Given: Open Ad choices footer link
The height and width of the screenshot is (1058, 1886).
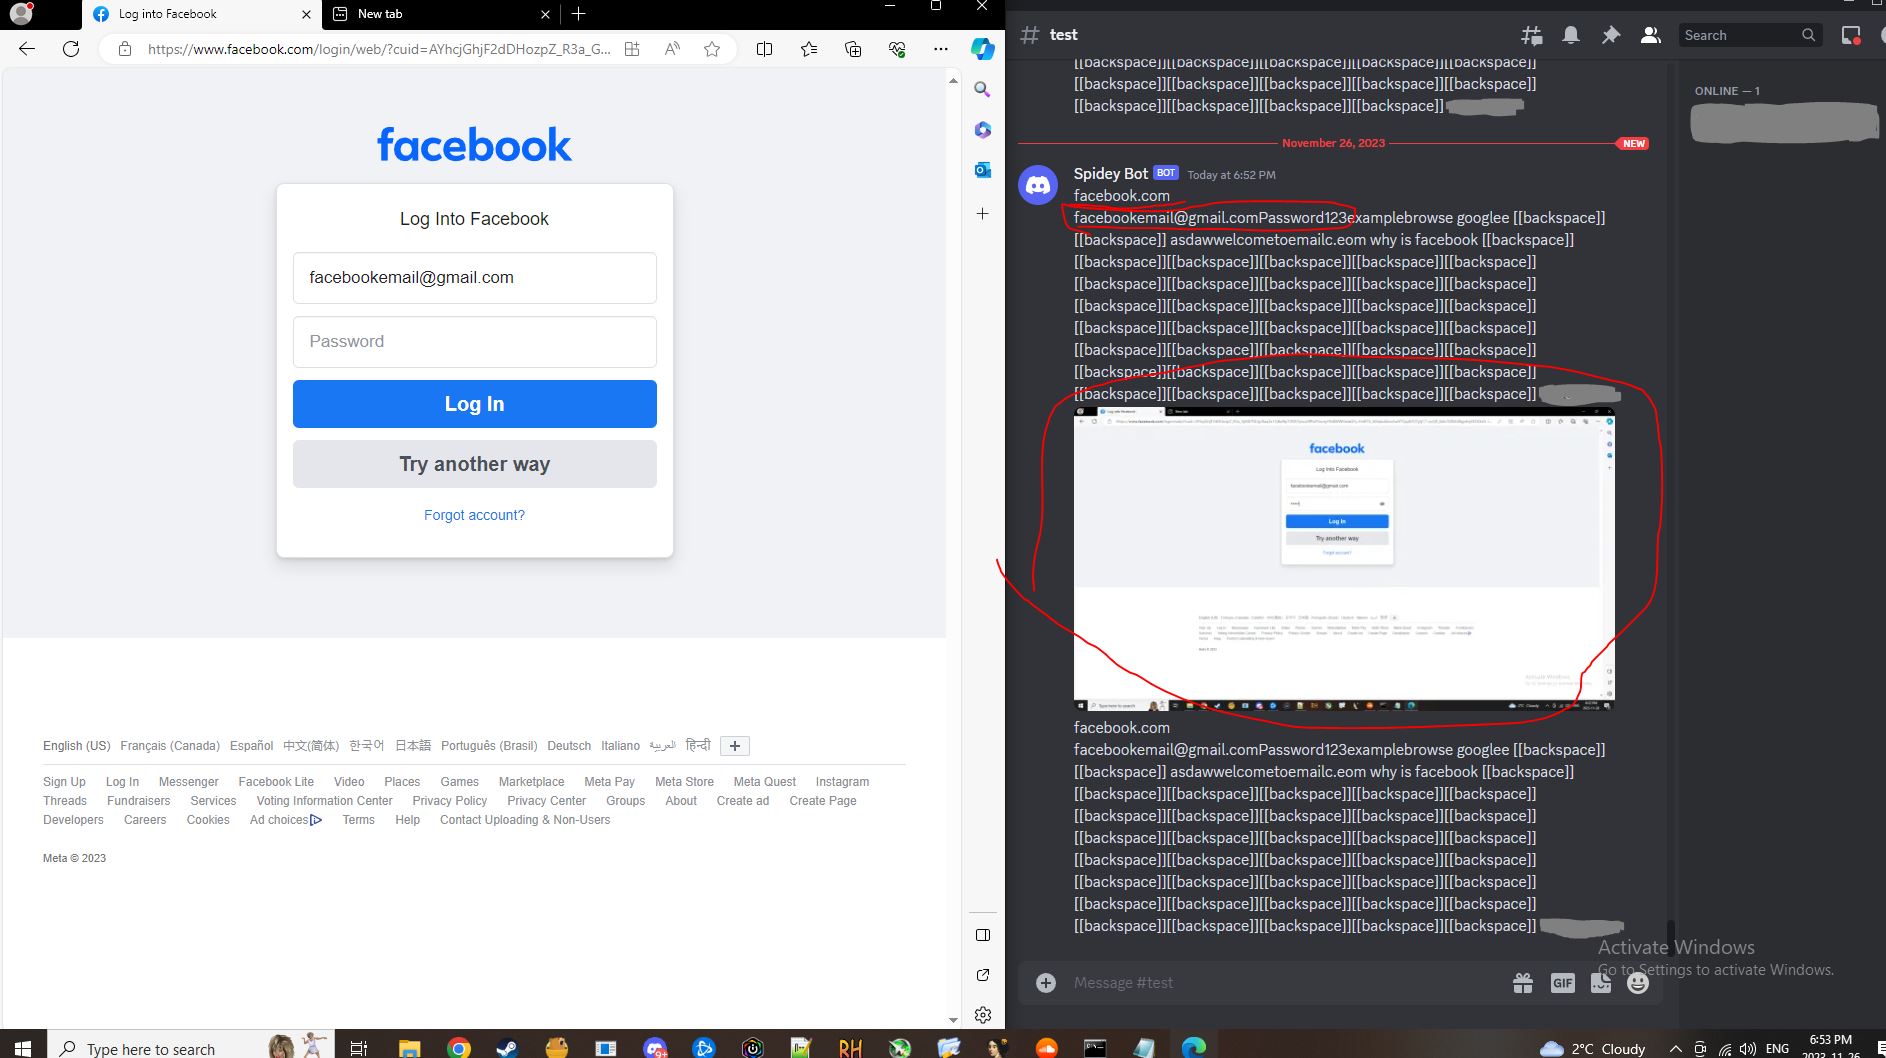Looking at the screenshot, I should coord(286,820).
